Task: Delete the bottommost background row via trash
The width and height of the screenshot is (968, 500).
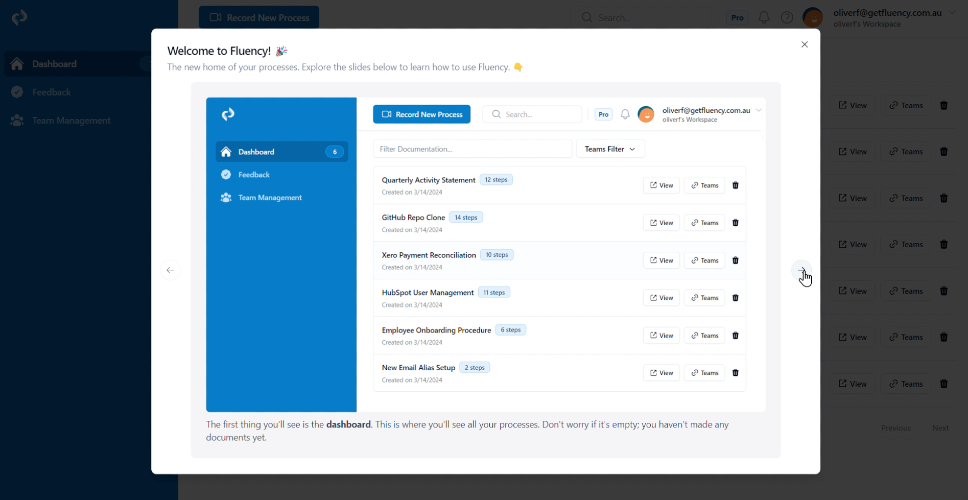Action: point(943,383)
